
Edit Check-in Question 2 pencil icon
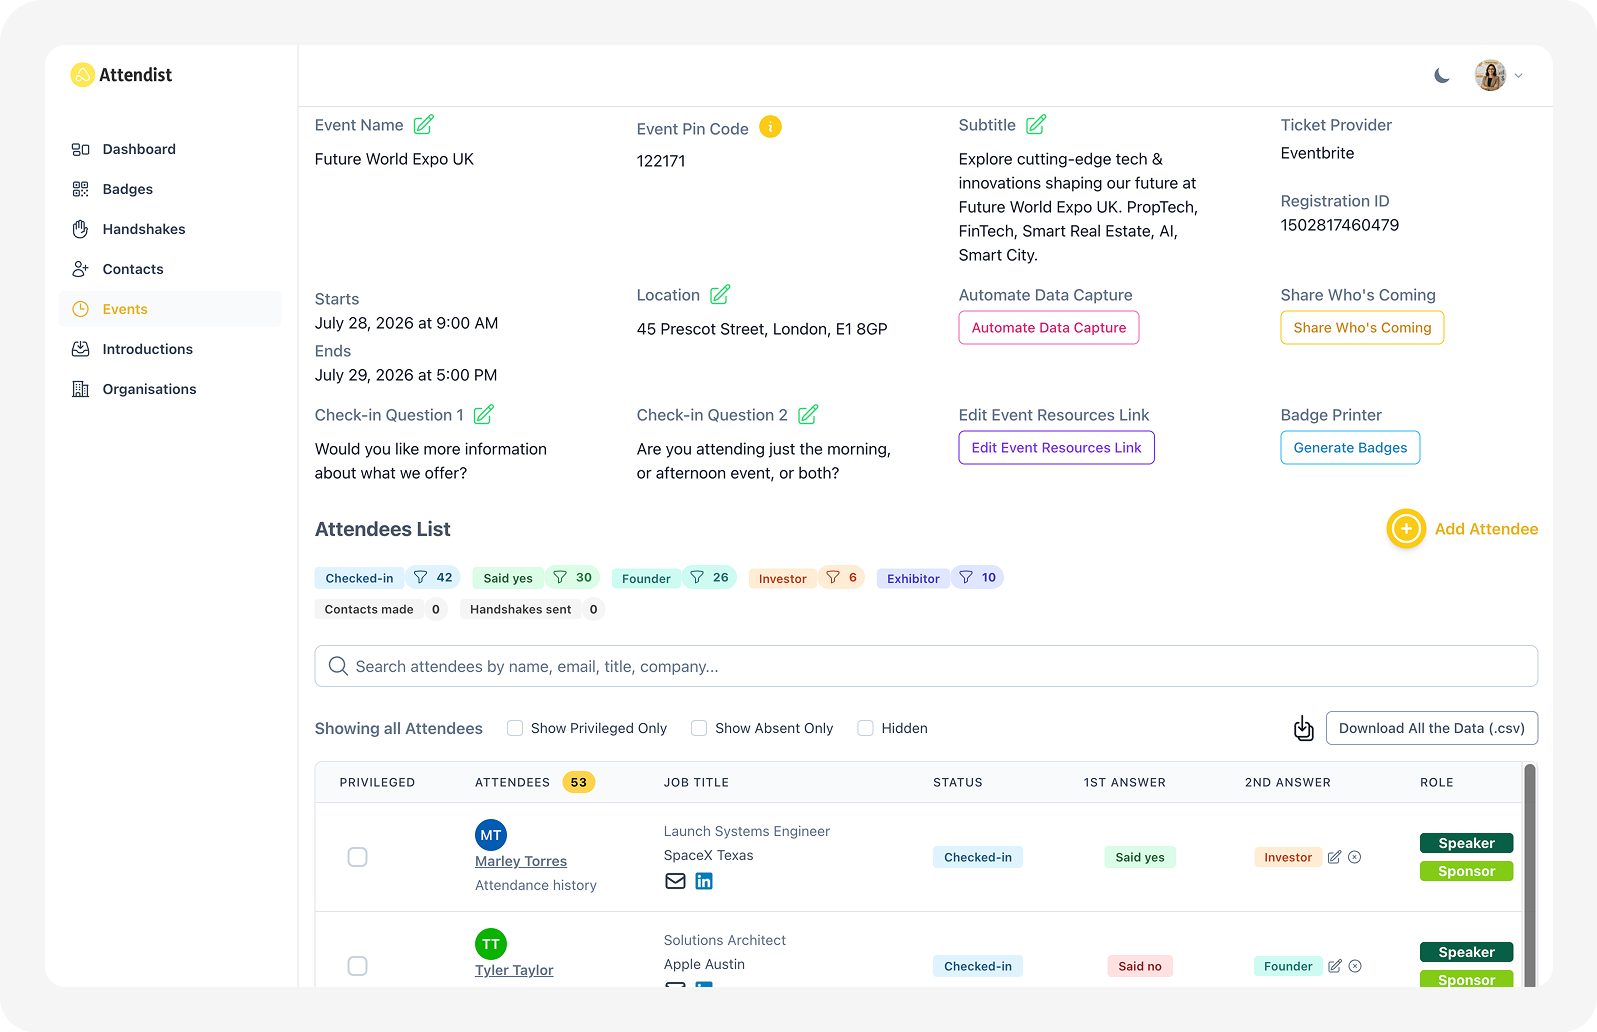[808, 415]
